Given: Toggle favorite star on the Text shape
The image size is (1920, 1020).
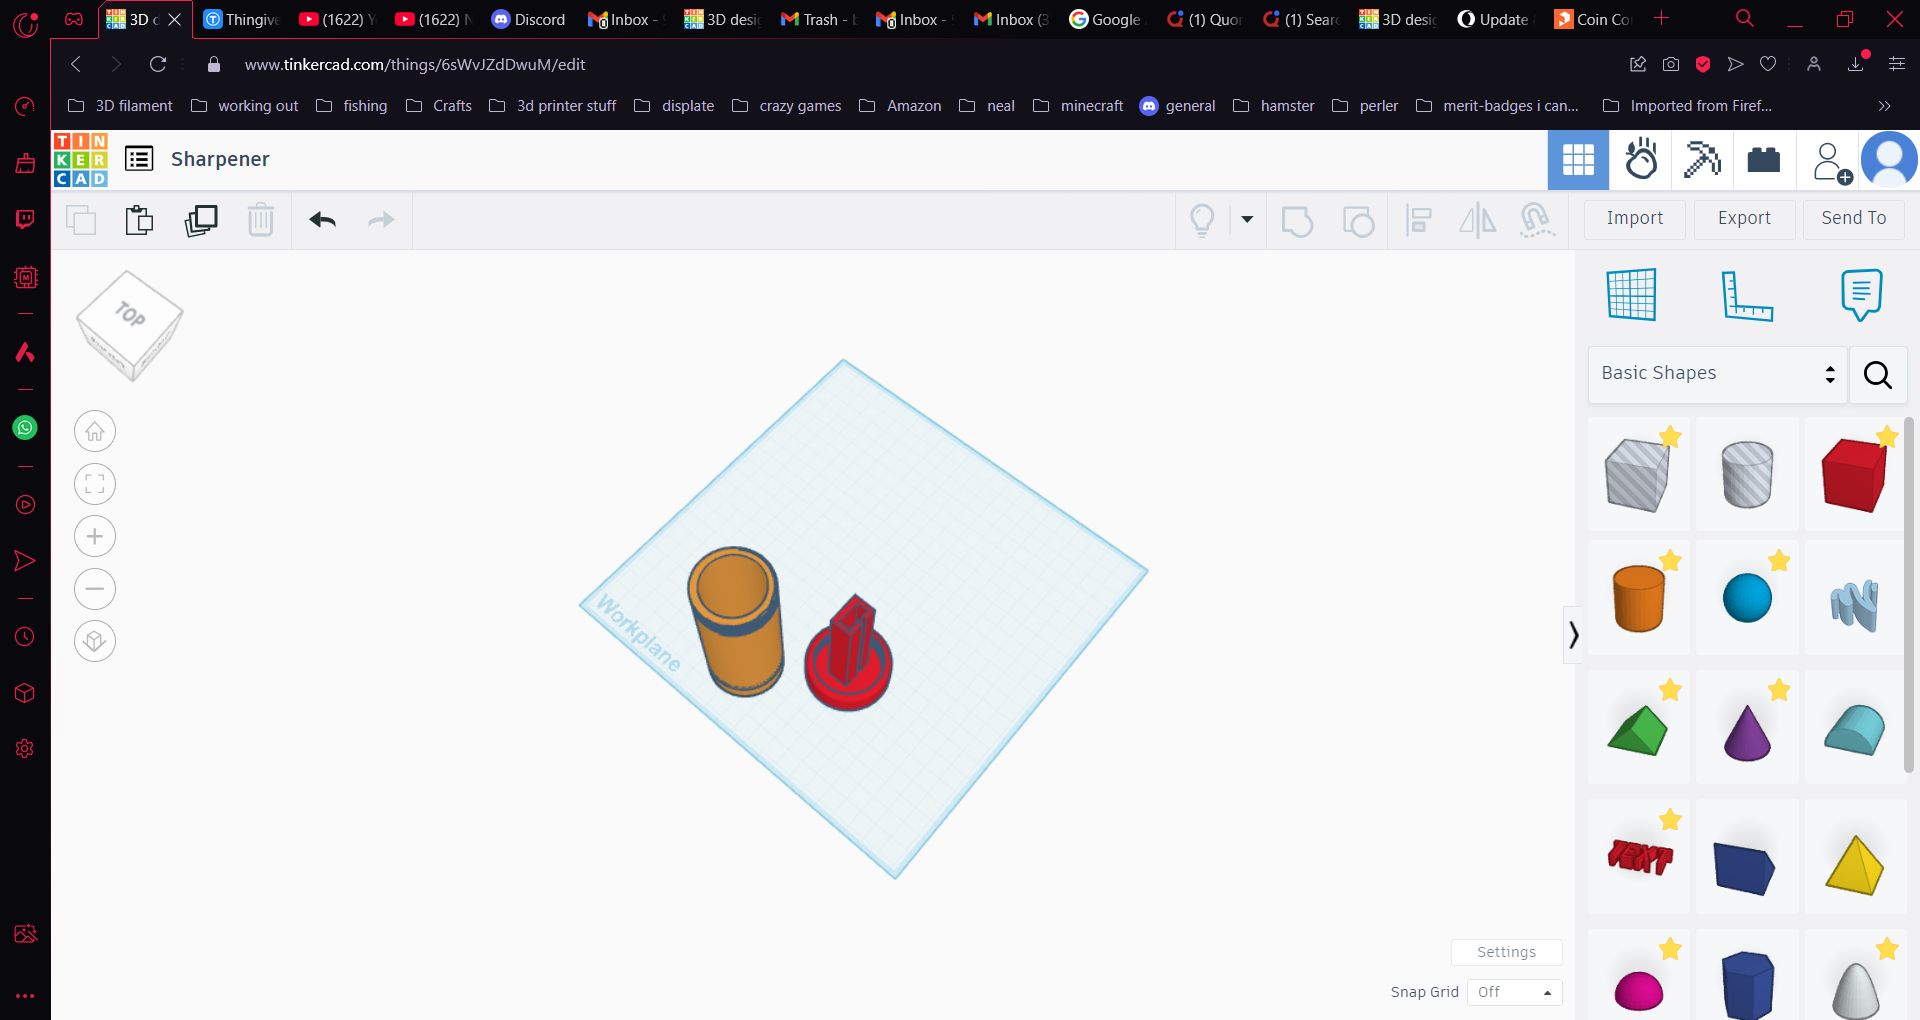Looking at the screenshot, I should pos(1670,819).
